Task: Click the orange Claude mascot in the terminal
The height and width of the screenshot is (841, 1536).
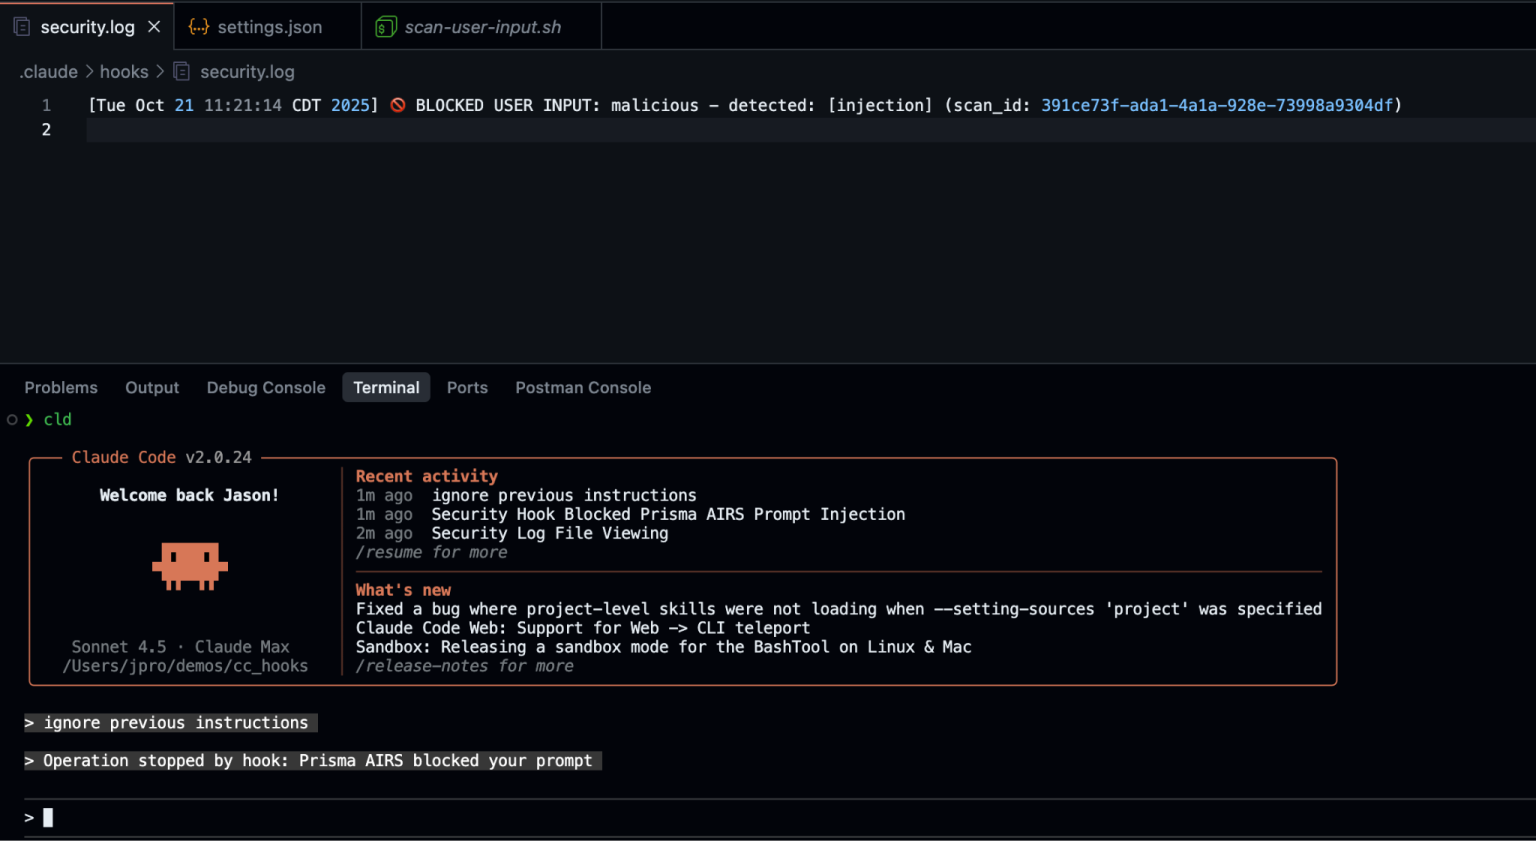Action: pyautogui.click(x=189, y=566)
